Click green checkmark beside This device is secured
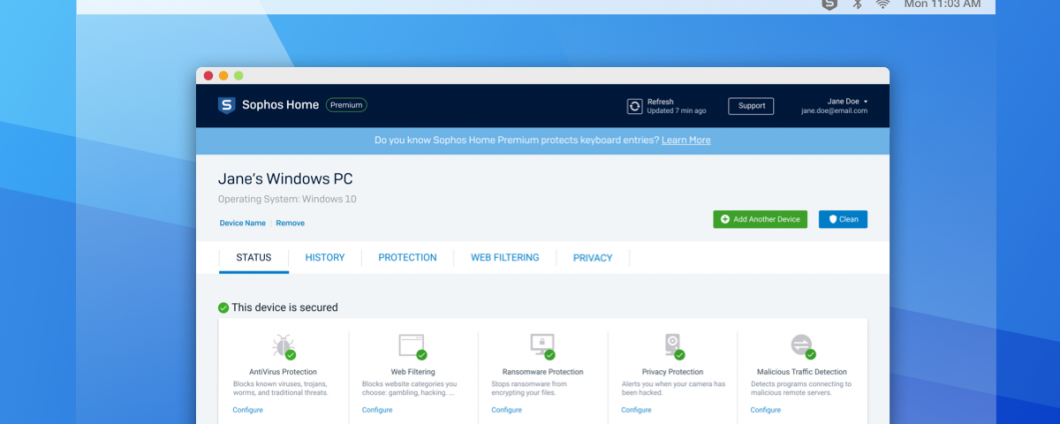Screen dimensions: 1060x424 point(223,308)
